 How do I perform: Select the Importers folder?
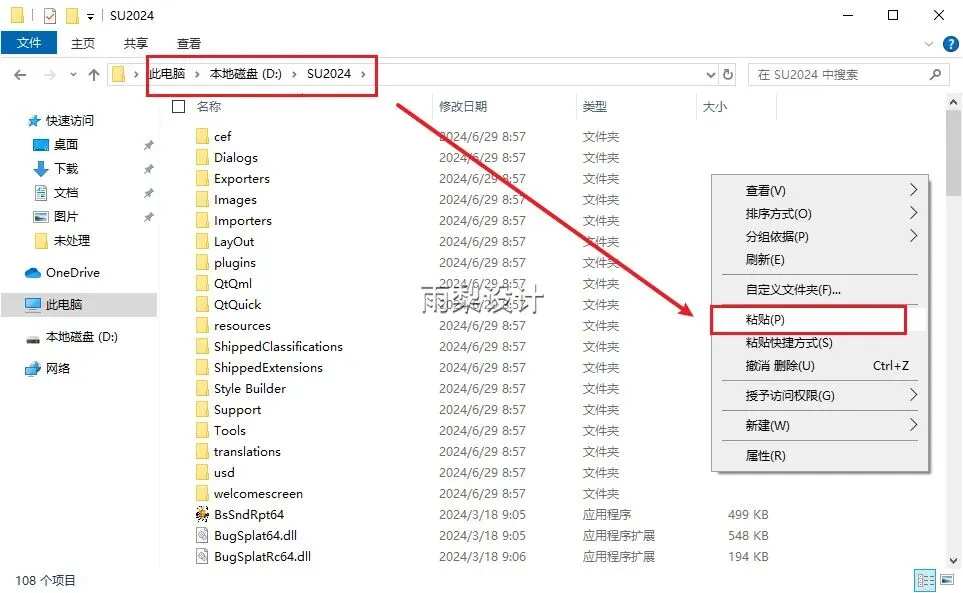[243, 221]
